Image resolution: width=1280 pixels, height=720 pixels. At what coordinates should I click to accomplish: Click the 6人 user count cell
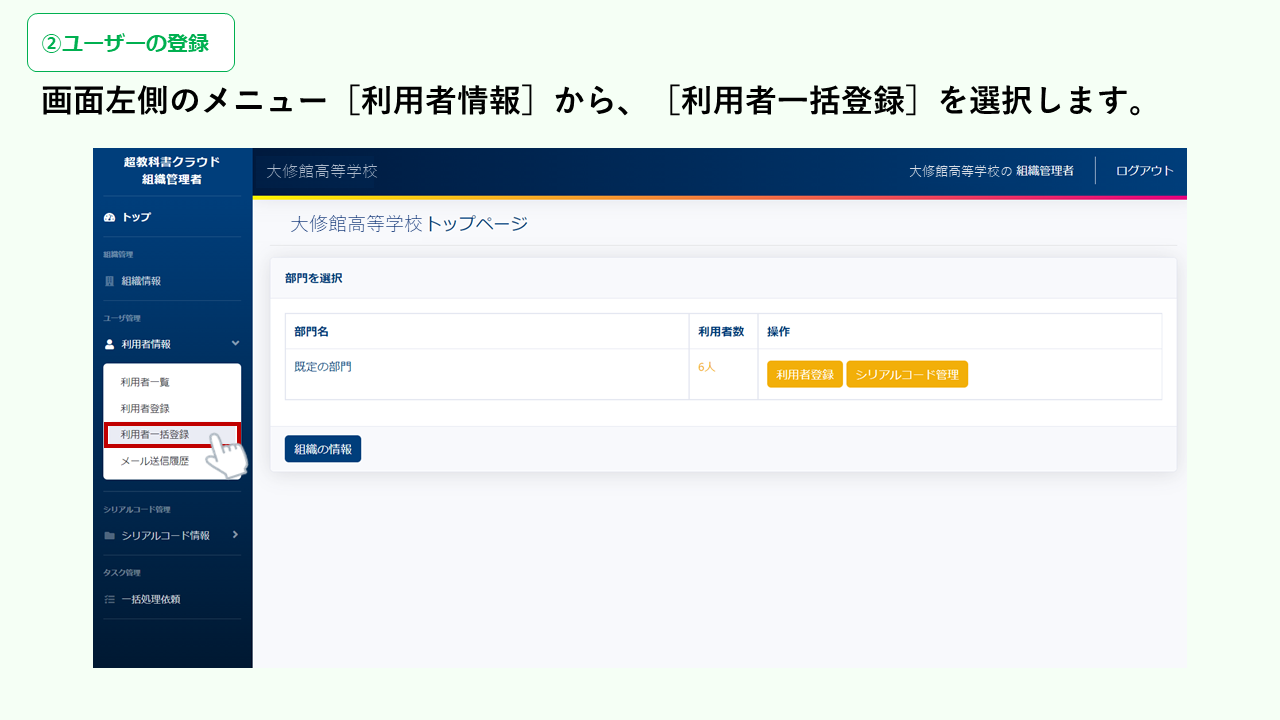[707, 367]
